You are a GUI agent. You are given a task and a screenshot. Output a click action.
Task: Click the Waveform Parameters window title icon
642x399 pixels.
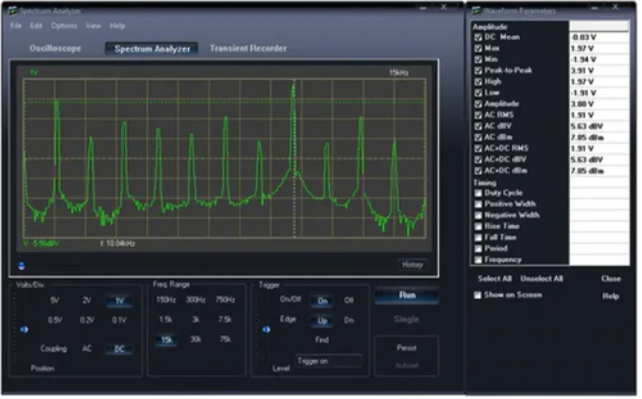[x=477, y=11]
